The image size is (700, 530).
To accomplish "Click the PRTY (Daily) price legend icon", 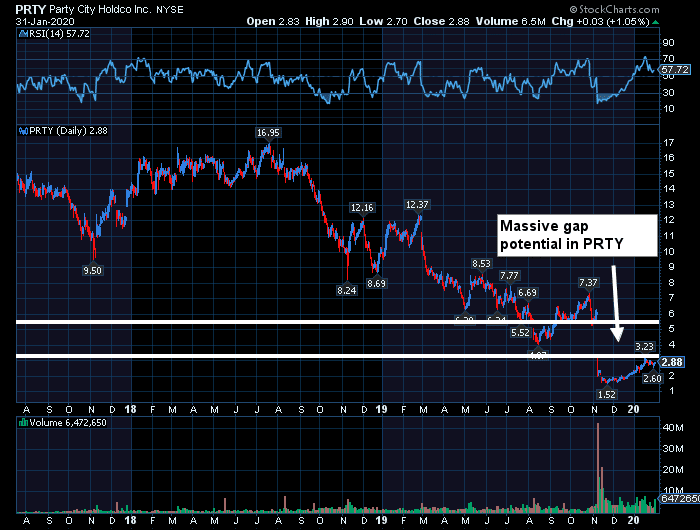I will click(24, 131).
